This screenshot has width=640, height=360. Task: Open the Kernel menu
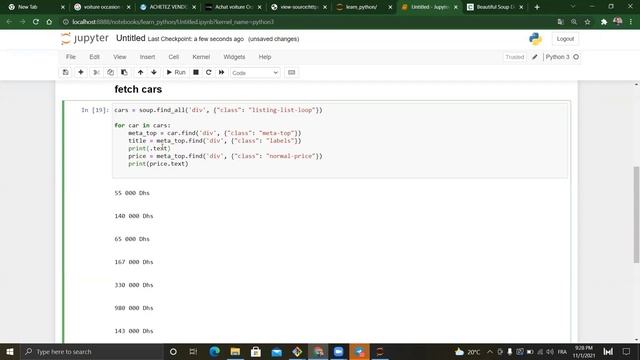(201, 57)
